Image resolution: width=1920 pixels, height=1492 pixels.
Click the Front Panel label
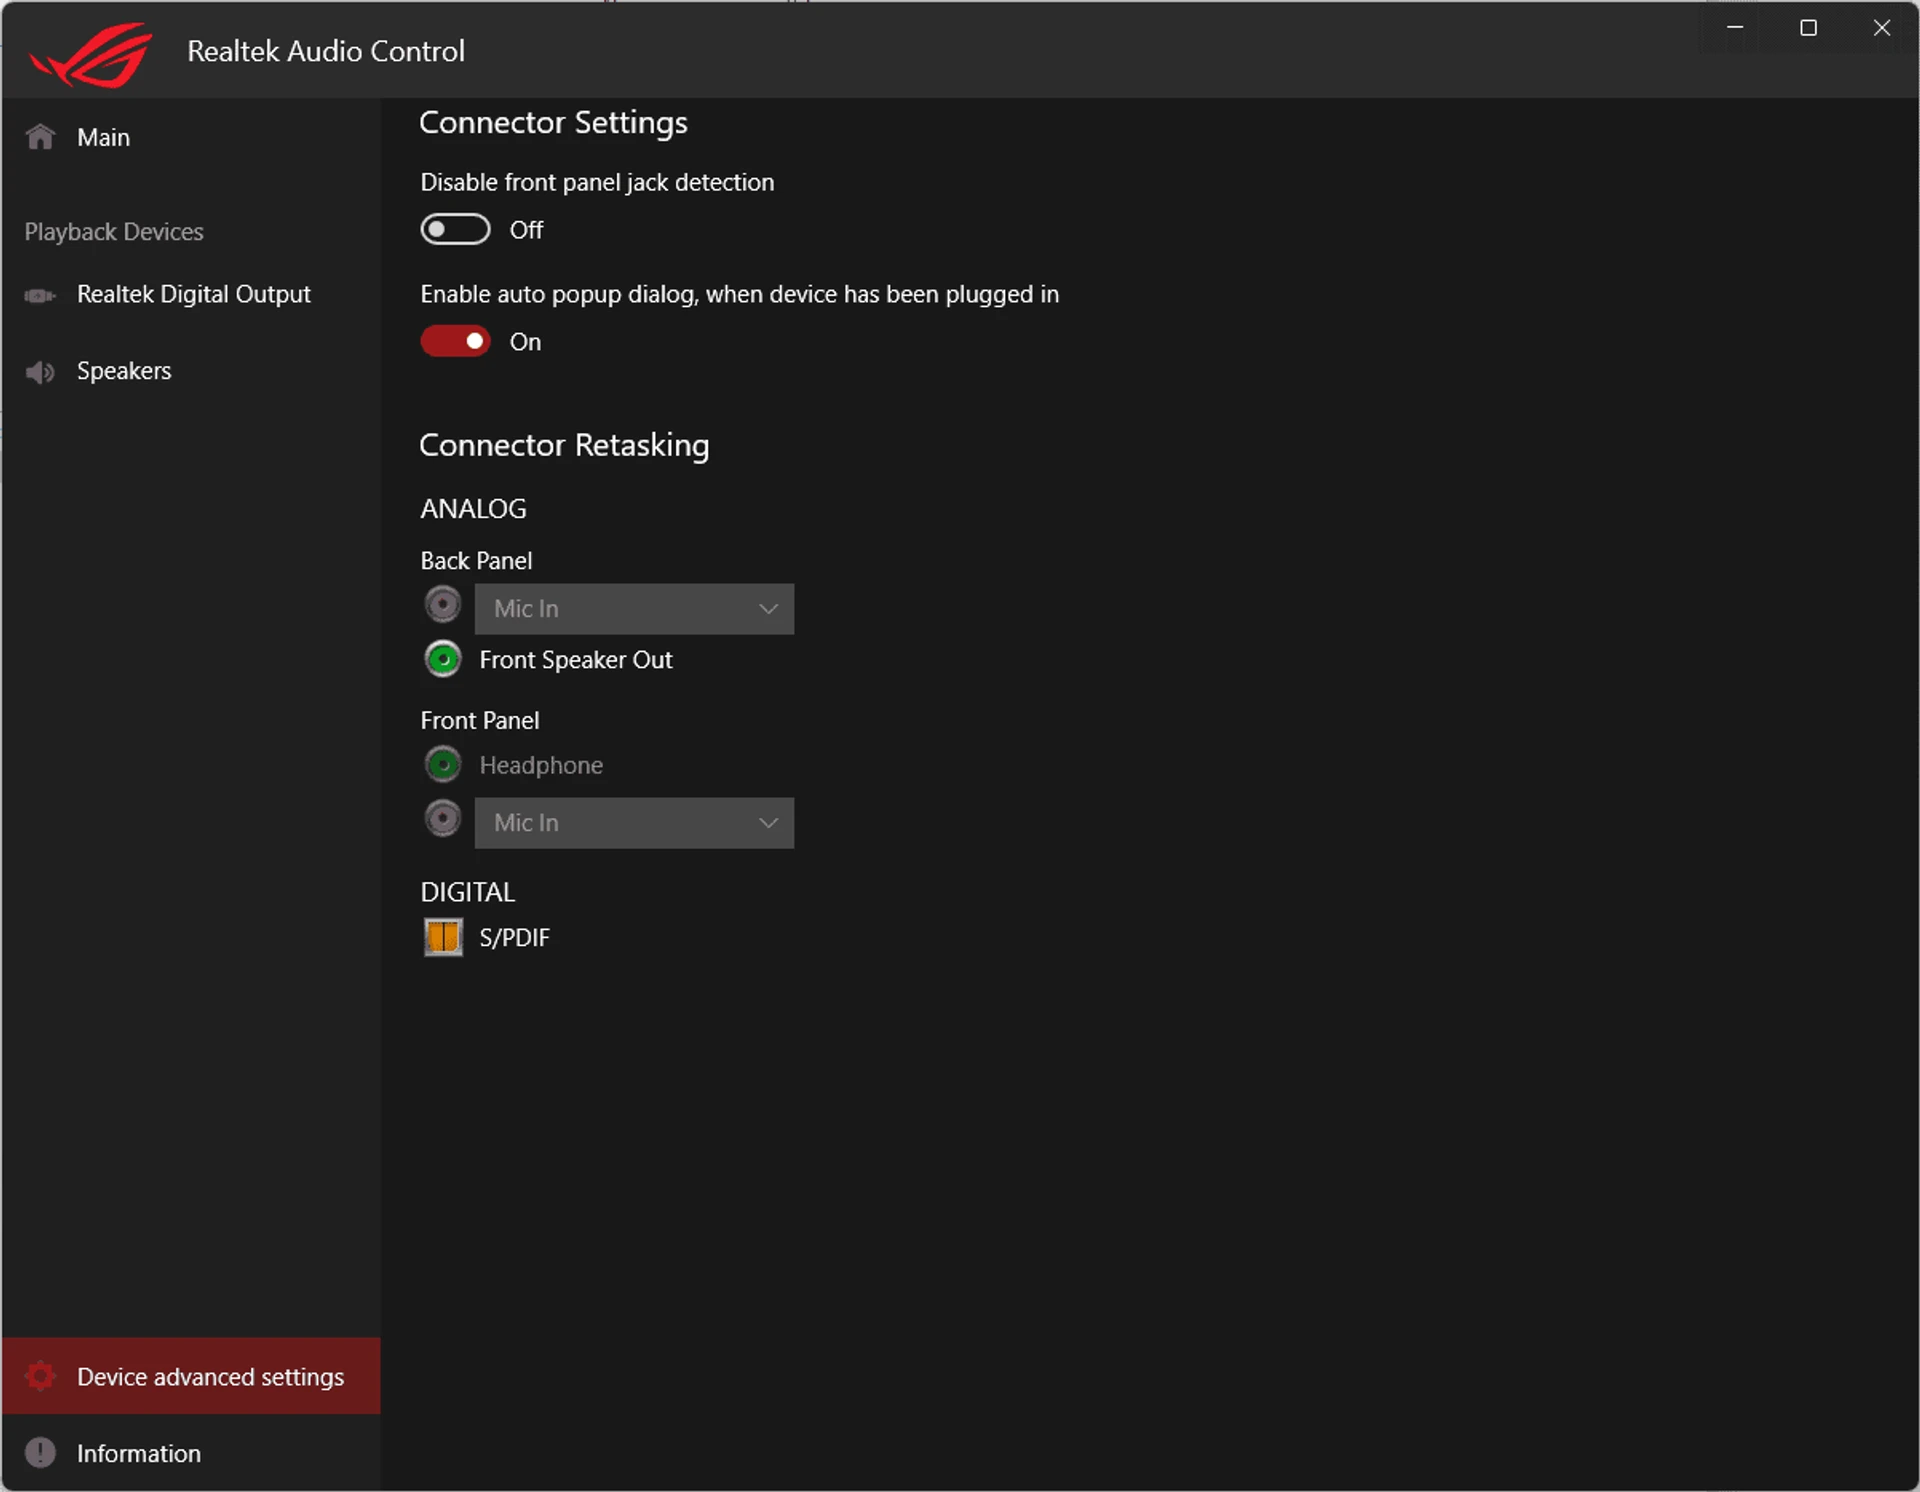click(x=479, y=721)
